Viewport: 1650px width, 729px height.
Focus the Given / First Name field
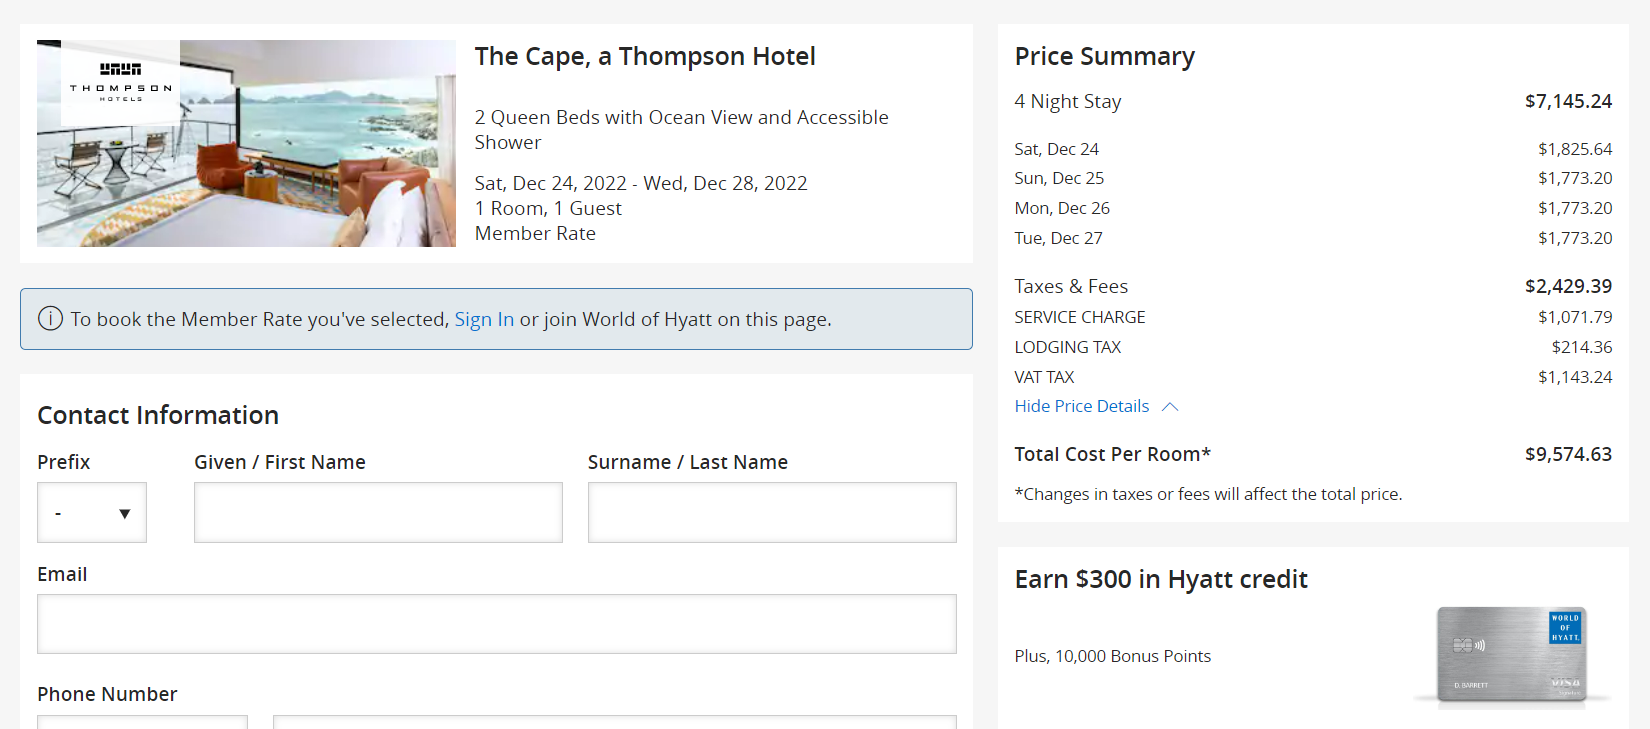click(x=378, y=513)
